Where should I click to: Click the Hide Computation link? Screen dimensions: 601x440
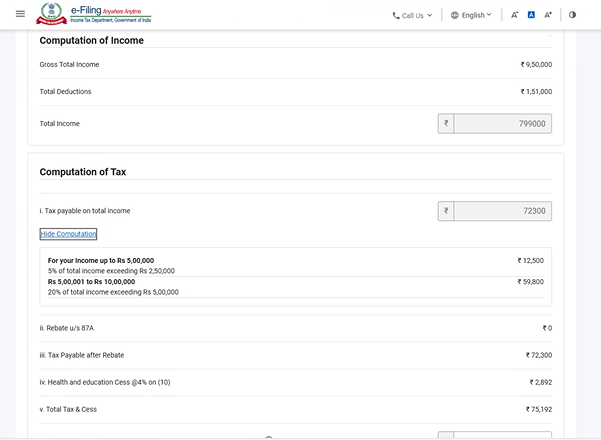(x=68, y=234)
